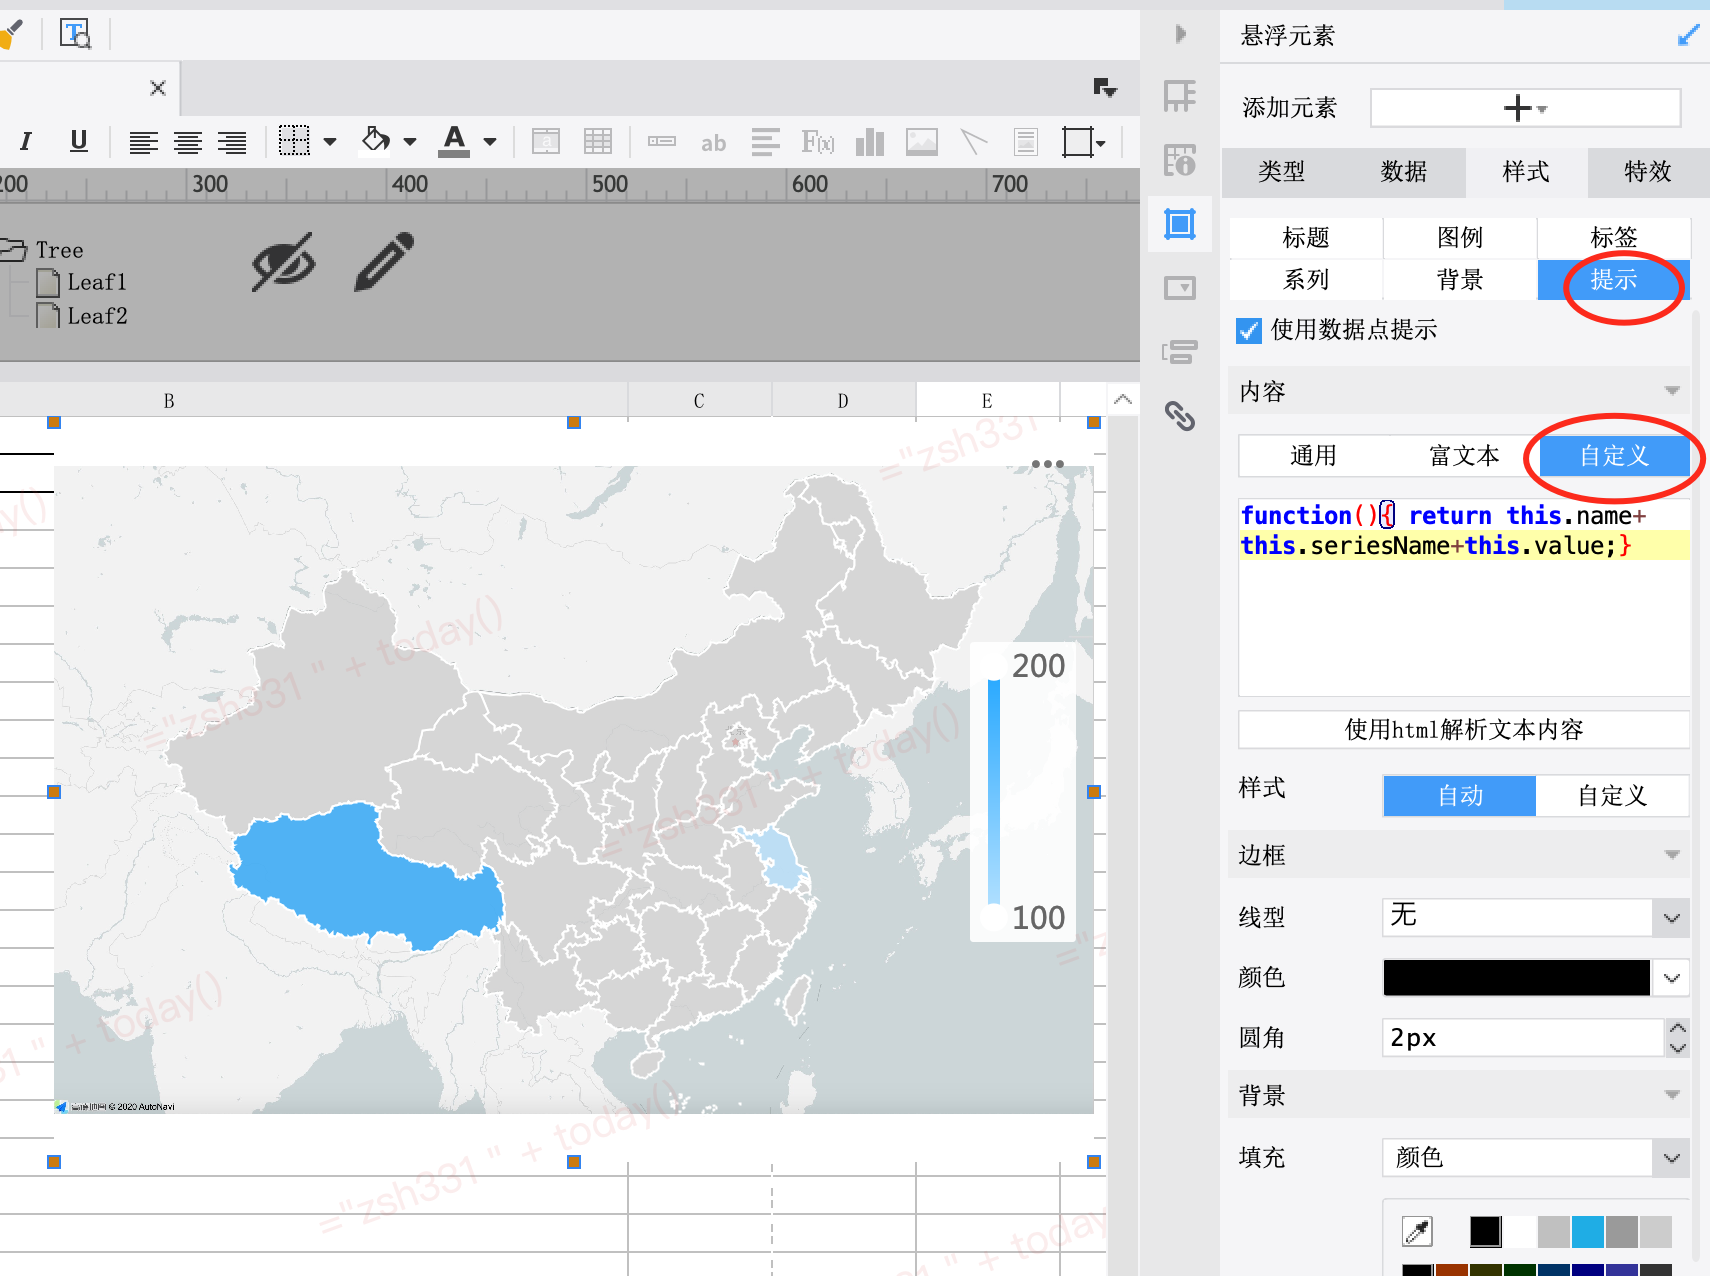Viewport: 1710px width, 1276px height.
Task: Toggle 使用数据点提示 checkbox
Action: tap(1249, 330)
